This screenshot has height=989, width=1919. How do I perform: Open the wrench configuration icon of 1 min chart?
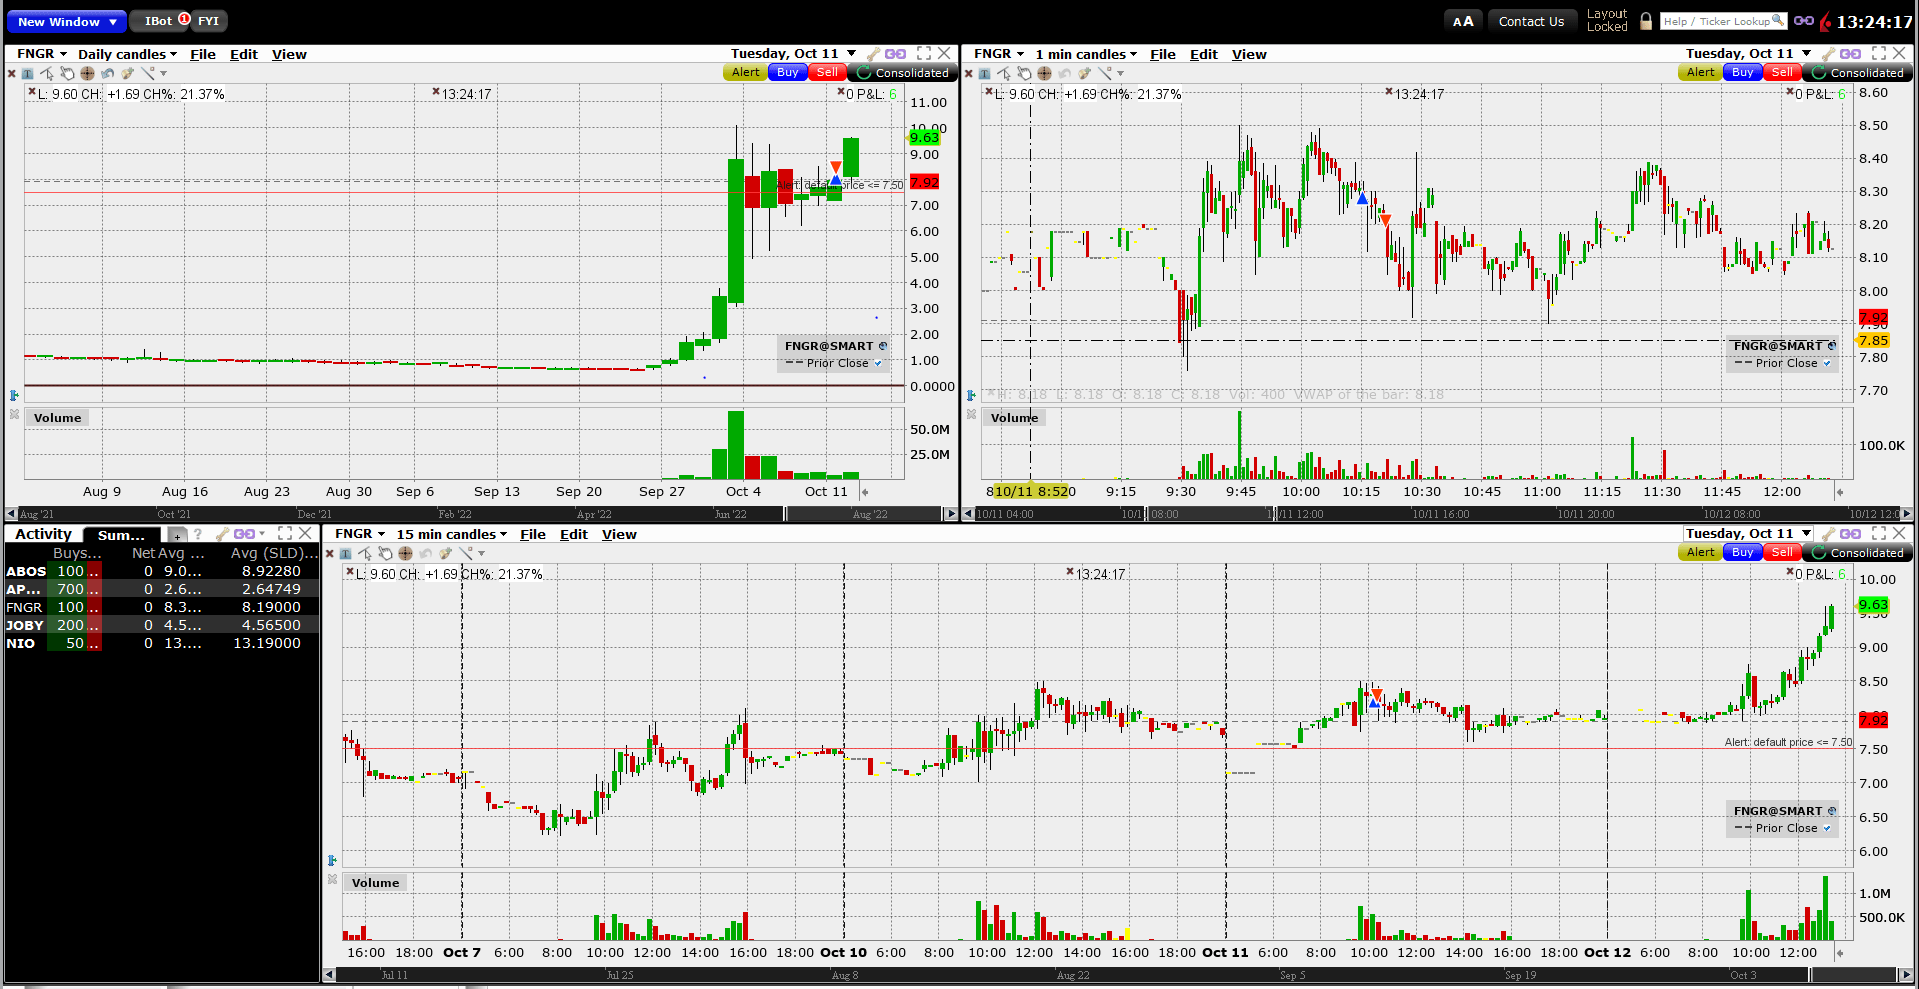coord(1829,54)
